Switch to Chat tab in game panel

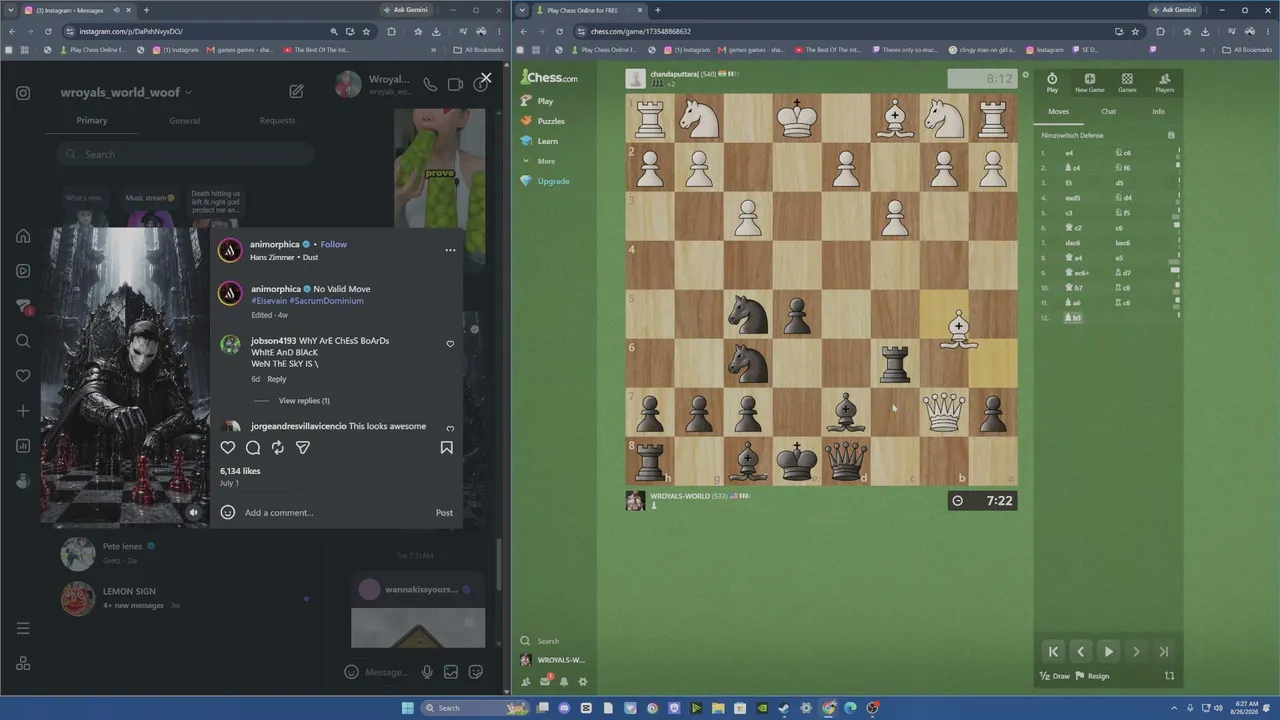tap(1108, 112)
